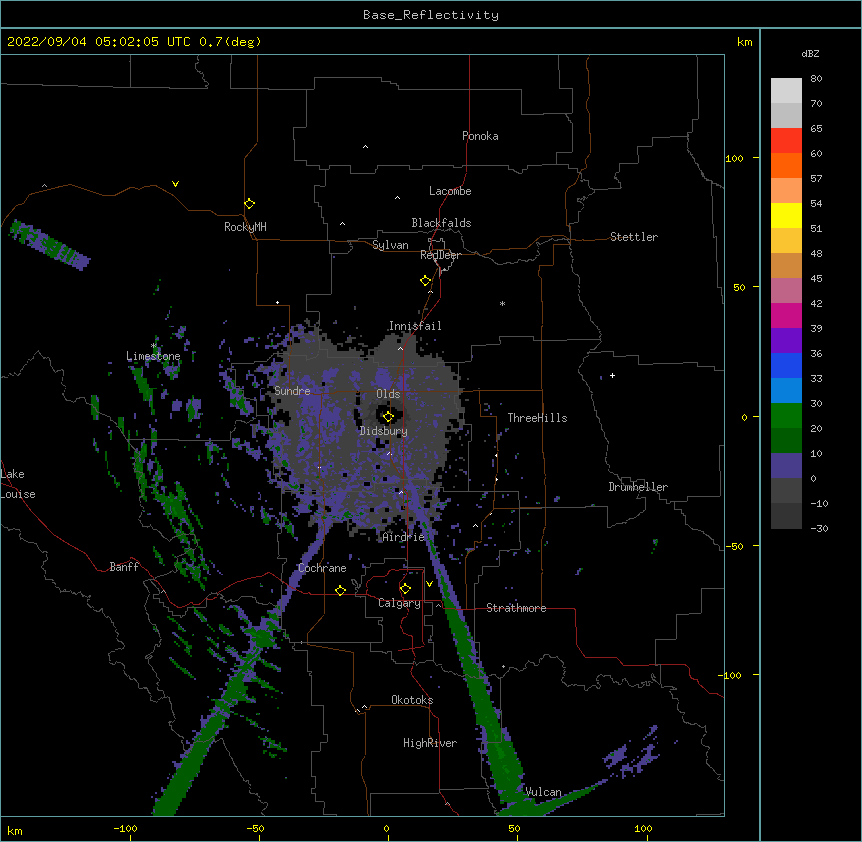
Task: Click the yellow diamond marker at Olds radar site
Action: click(388, 417)
